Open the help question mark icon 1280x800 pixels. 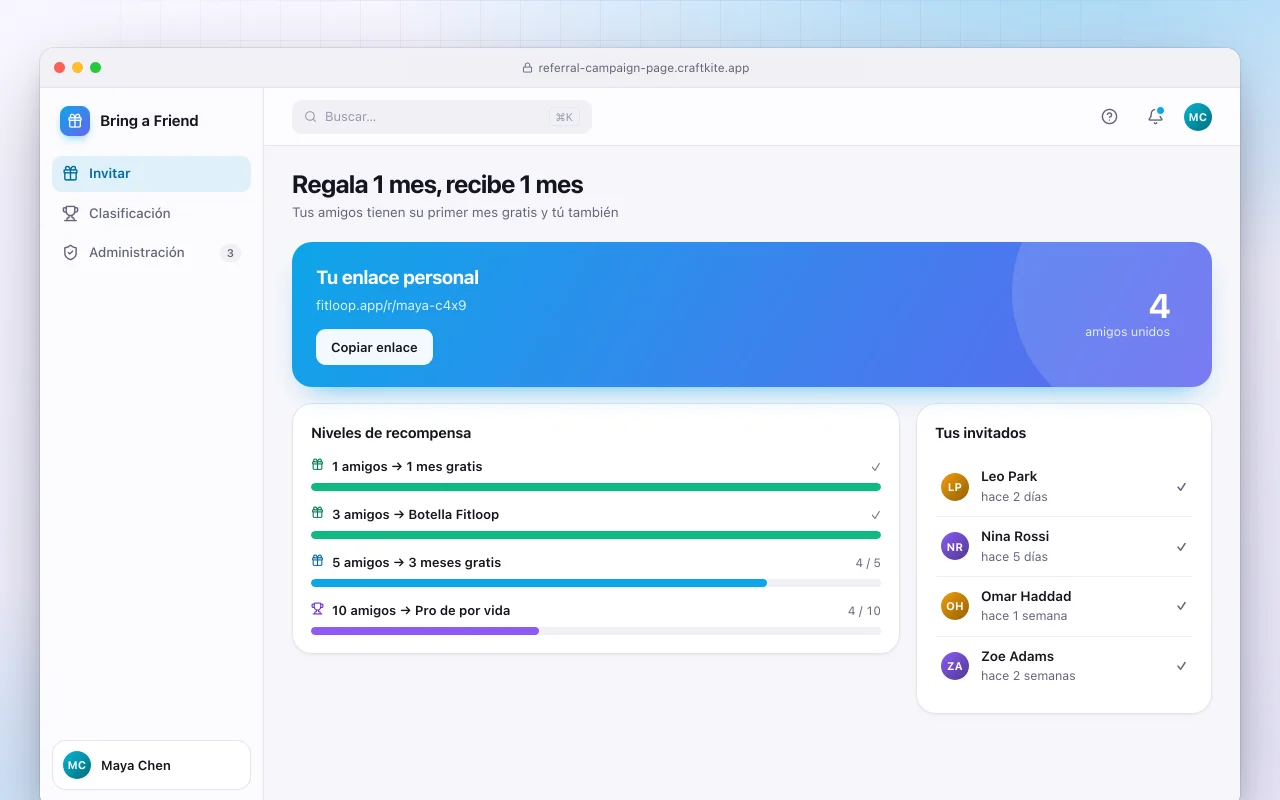pos(1109,117)
